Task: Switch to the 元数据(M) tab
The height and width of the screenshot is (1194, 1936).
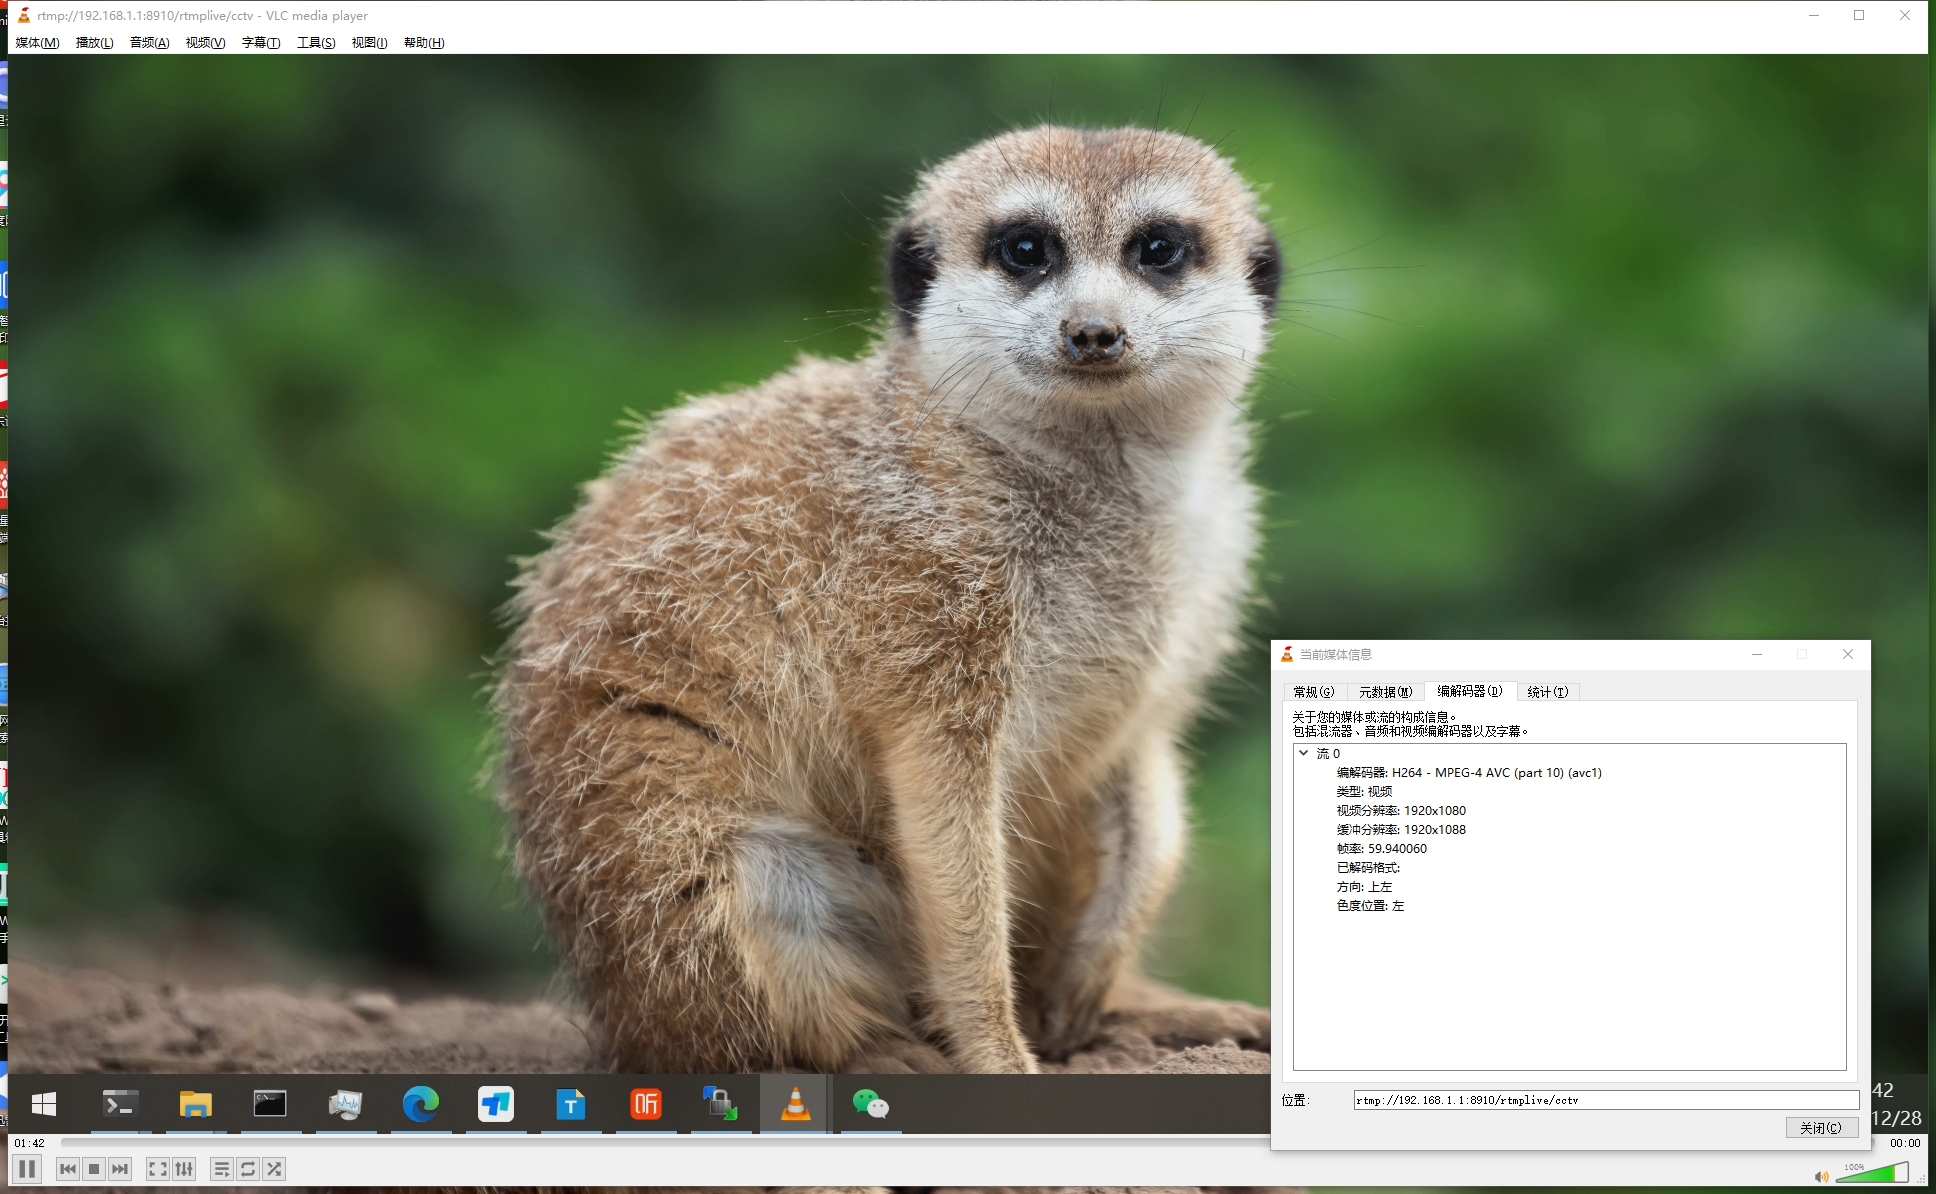Action: [x=1385, y=692]
